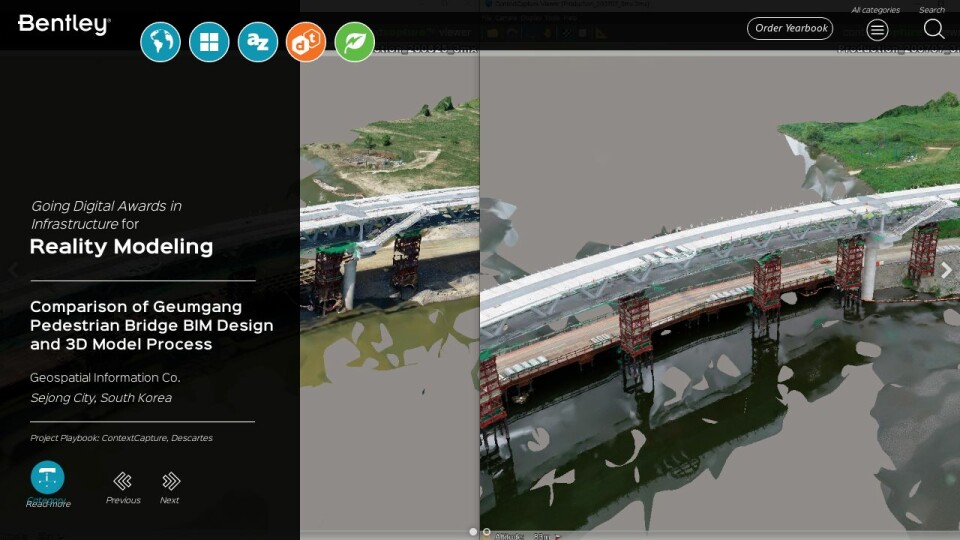
Task: Open the orange digital twin icon
Action: coord(306,42)
